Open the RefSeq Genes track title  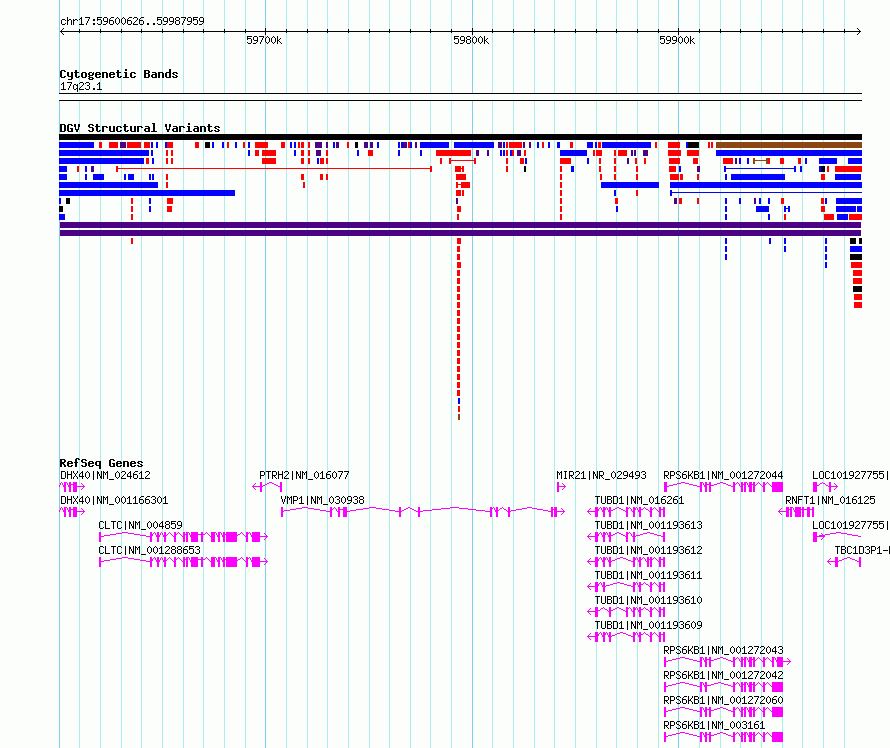pyautogui.click(x=102, y=463)
